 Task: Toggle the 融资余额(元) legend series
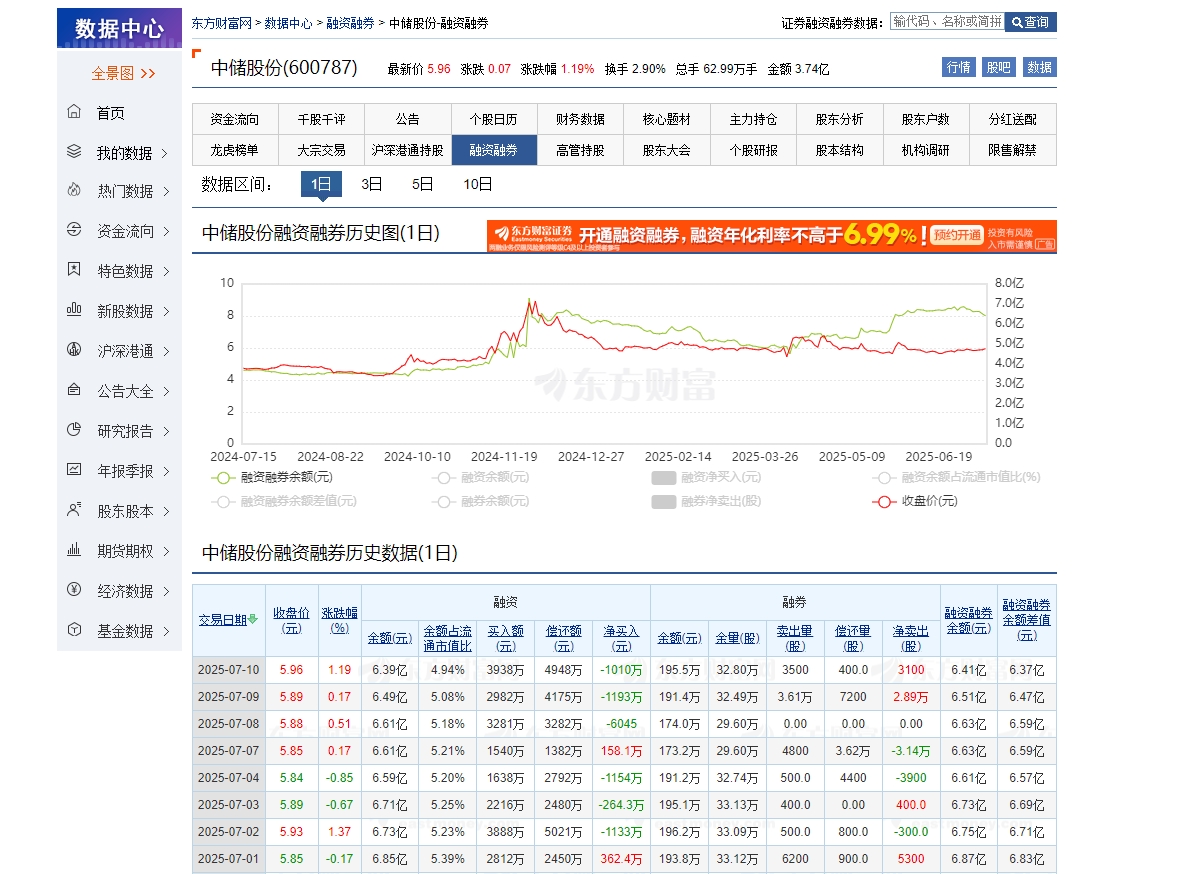(x=481, y=478)
